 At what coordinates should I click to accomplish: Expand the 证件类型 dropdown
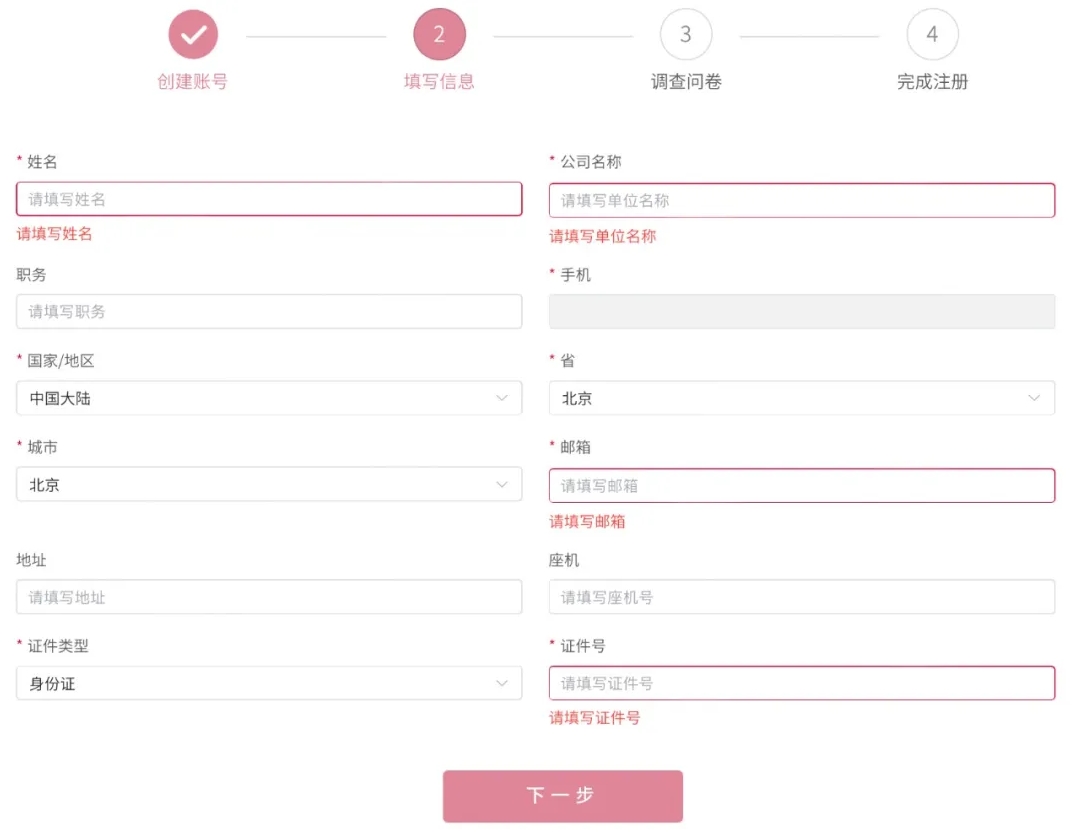coord(269,684)
